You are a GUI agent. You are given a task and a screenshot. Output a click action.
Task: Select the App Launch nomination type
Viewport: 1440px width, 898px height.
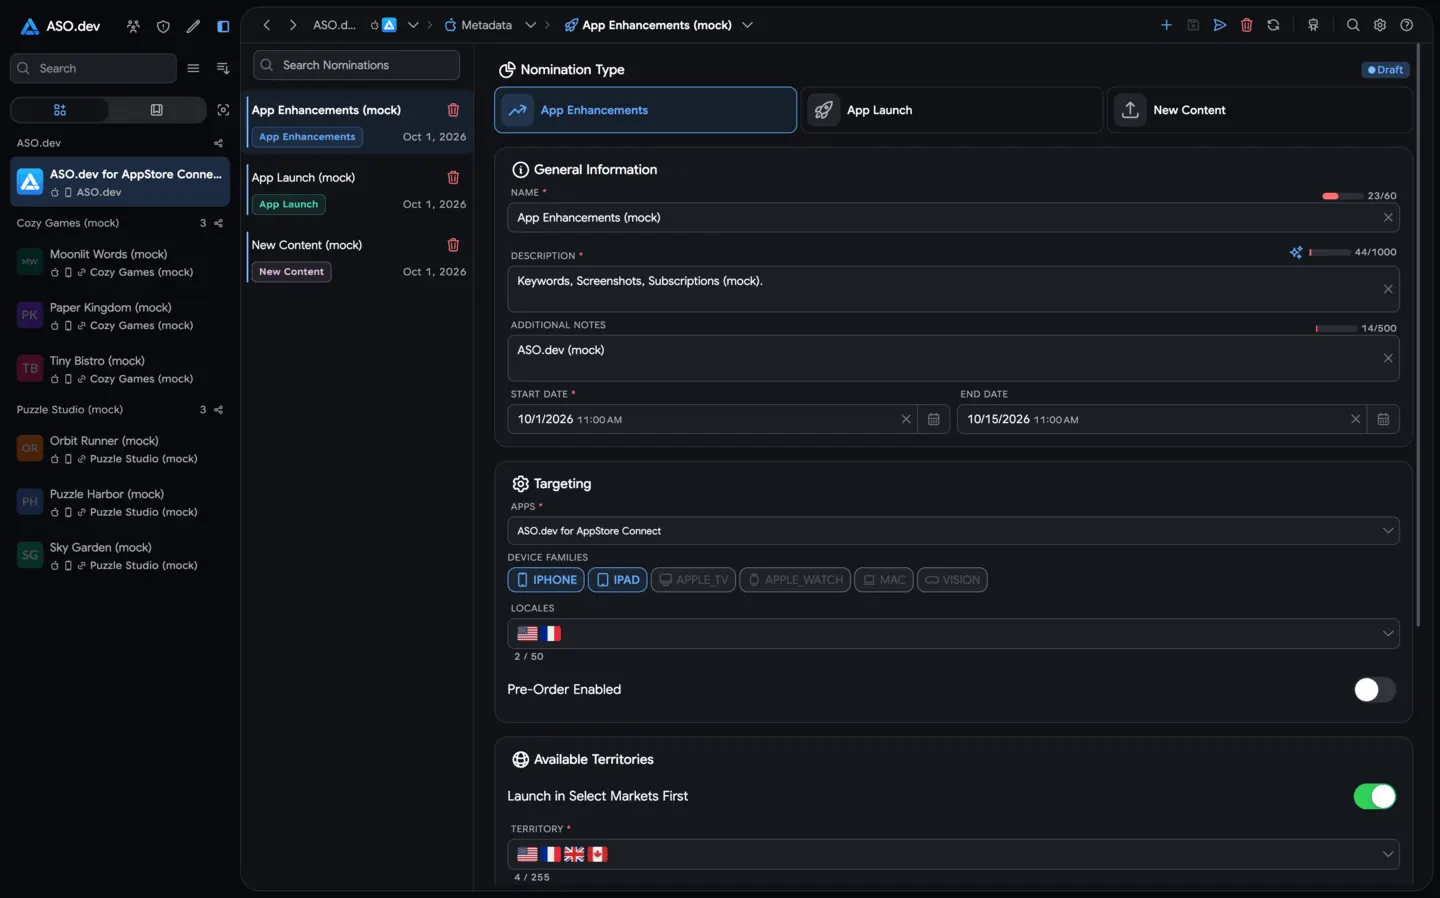[x=951, y=110]
